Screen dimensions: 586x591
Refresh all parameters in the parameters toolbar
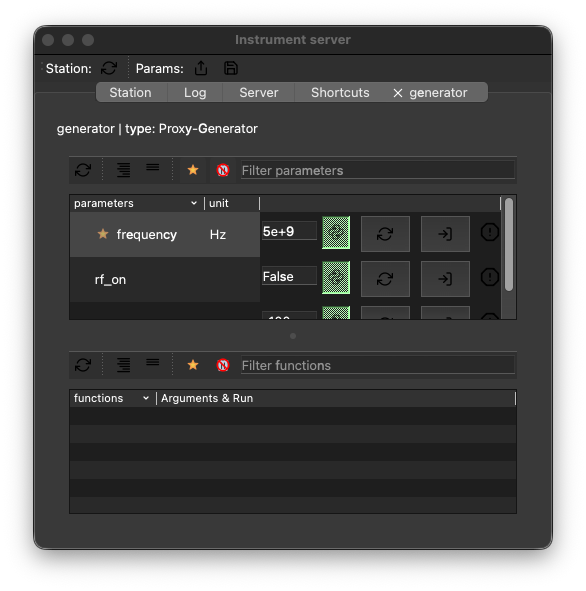pos(83,170)
